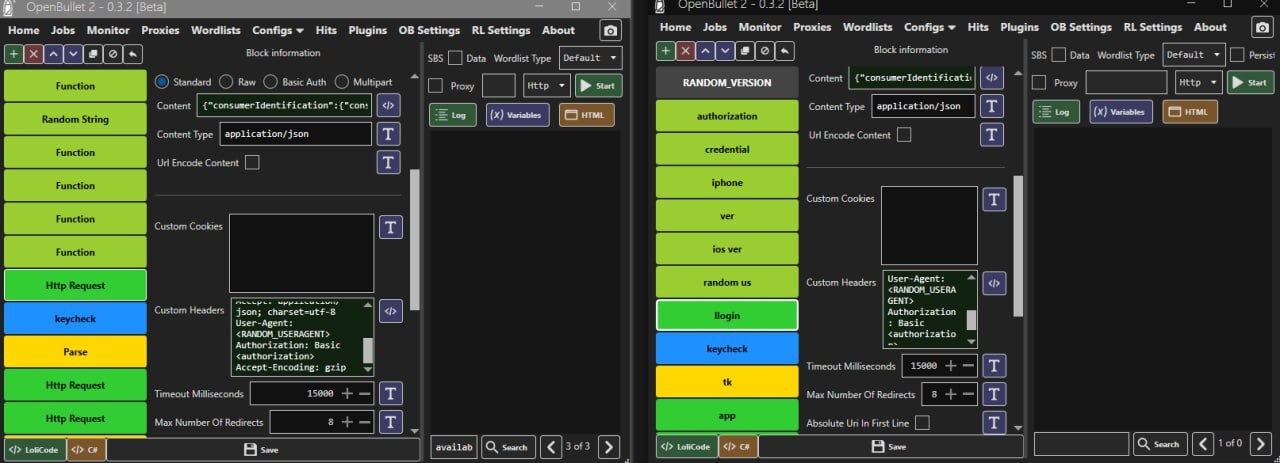The image size is (1280, 463).
Task: Click the red delete block icon in right window
Action: click(x=686, y=50)
